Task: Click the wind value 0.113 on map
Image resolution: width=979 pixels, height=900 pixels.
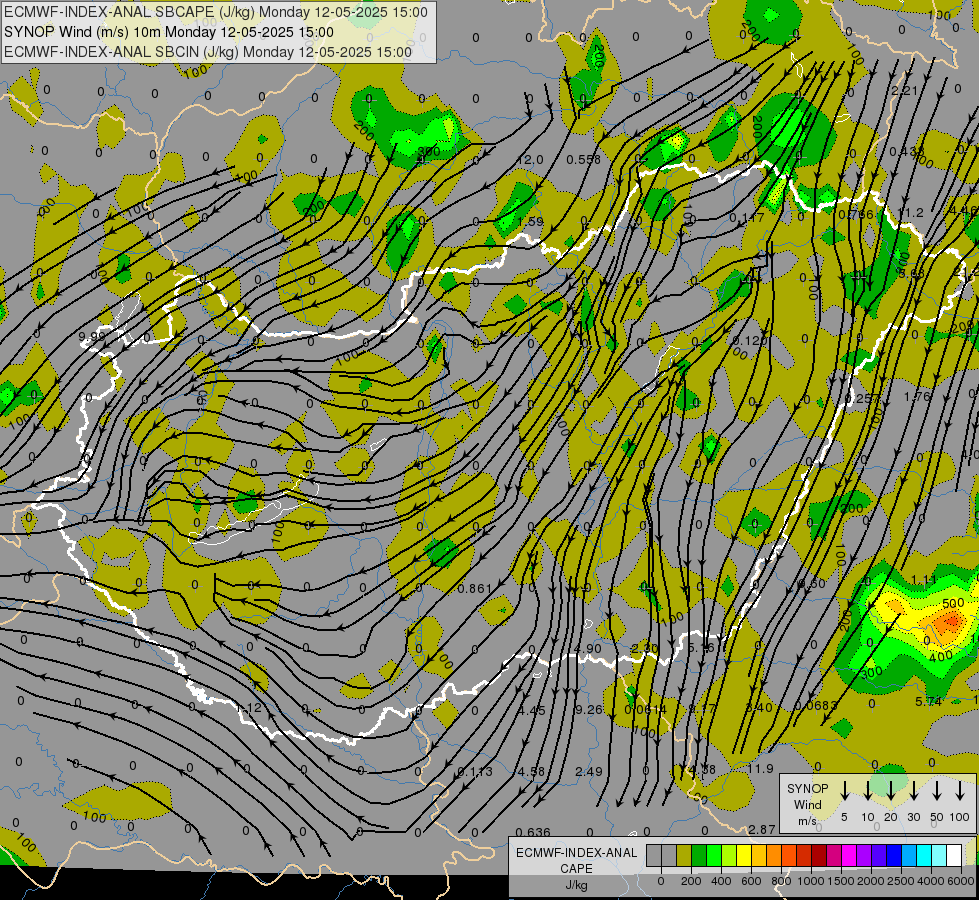Action: click(x=475, y=772)
